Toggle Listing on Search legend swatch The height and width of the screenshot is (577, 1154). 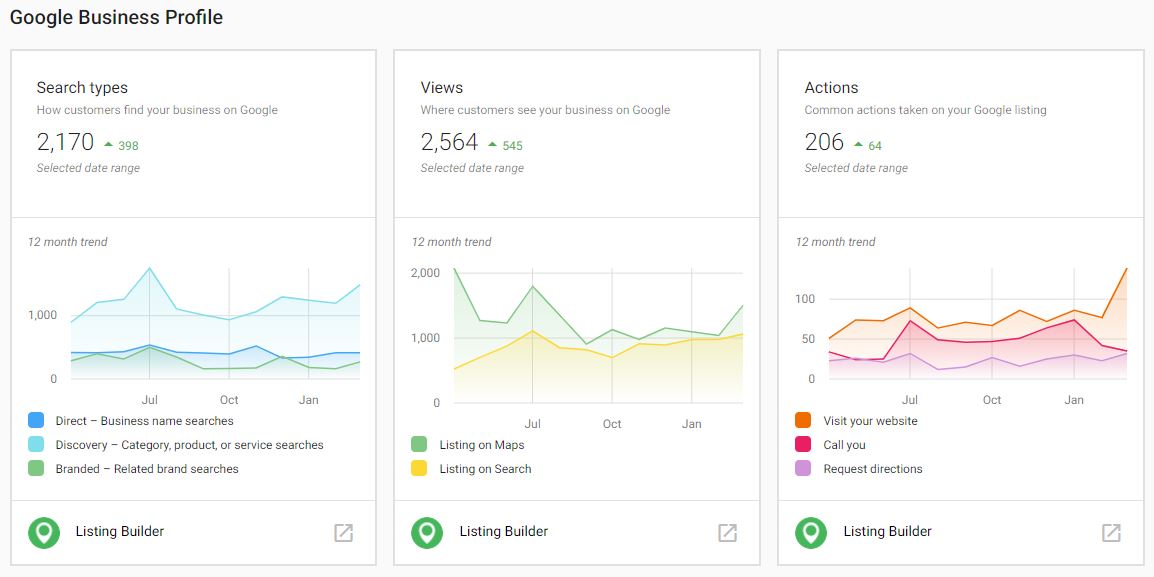click(419, 469)
